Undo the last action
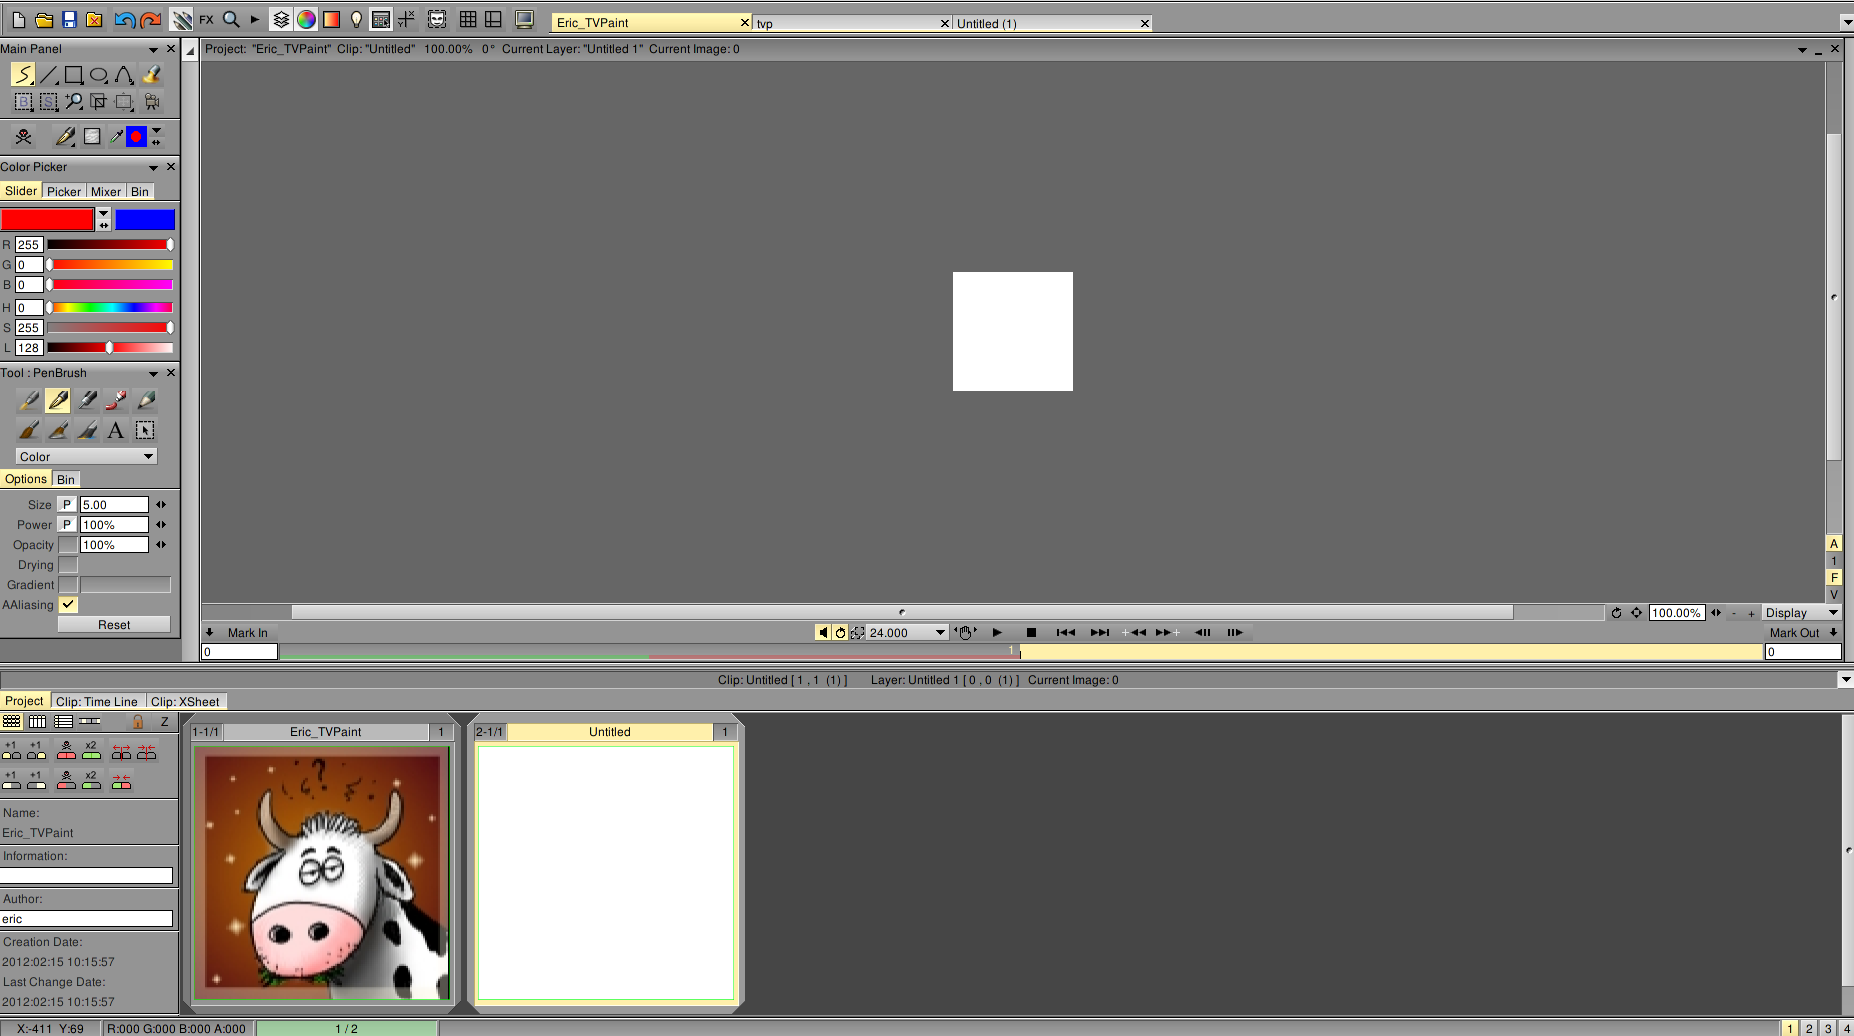This screenshot has width=1854, height=1036. tap(124, 19)
